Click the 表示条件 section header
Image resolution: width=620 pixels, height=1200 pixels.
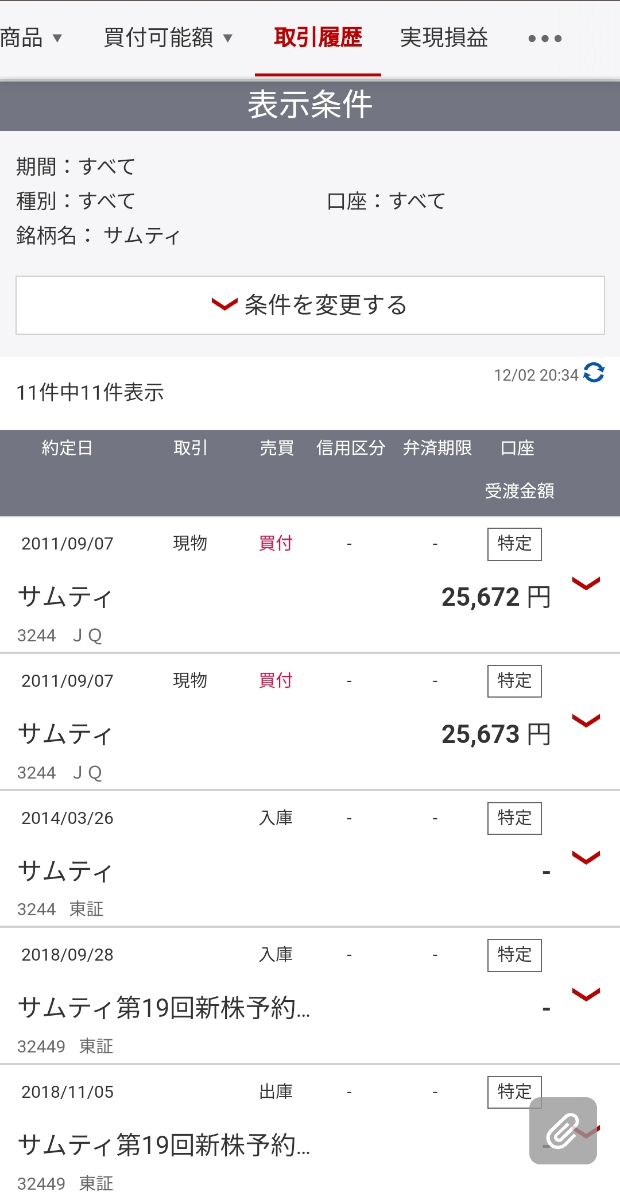tap(310, 105)
